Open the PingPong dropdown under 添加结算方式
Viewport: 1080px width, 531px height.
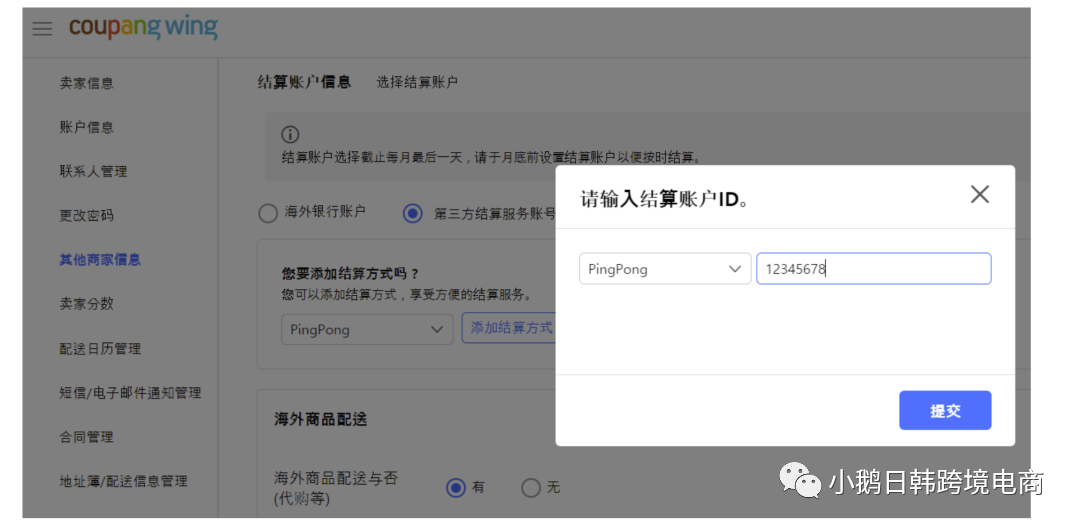367,329
